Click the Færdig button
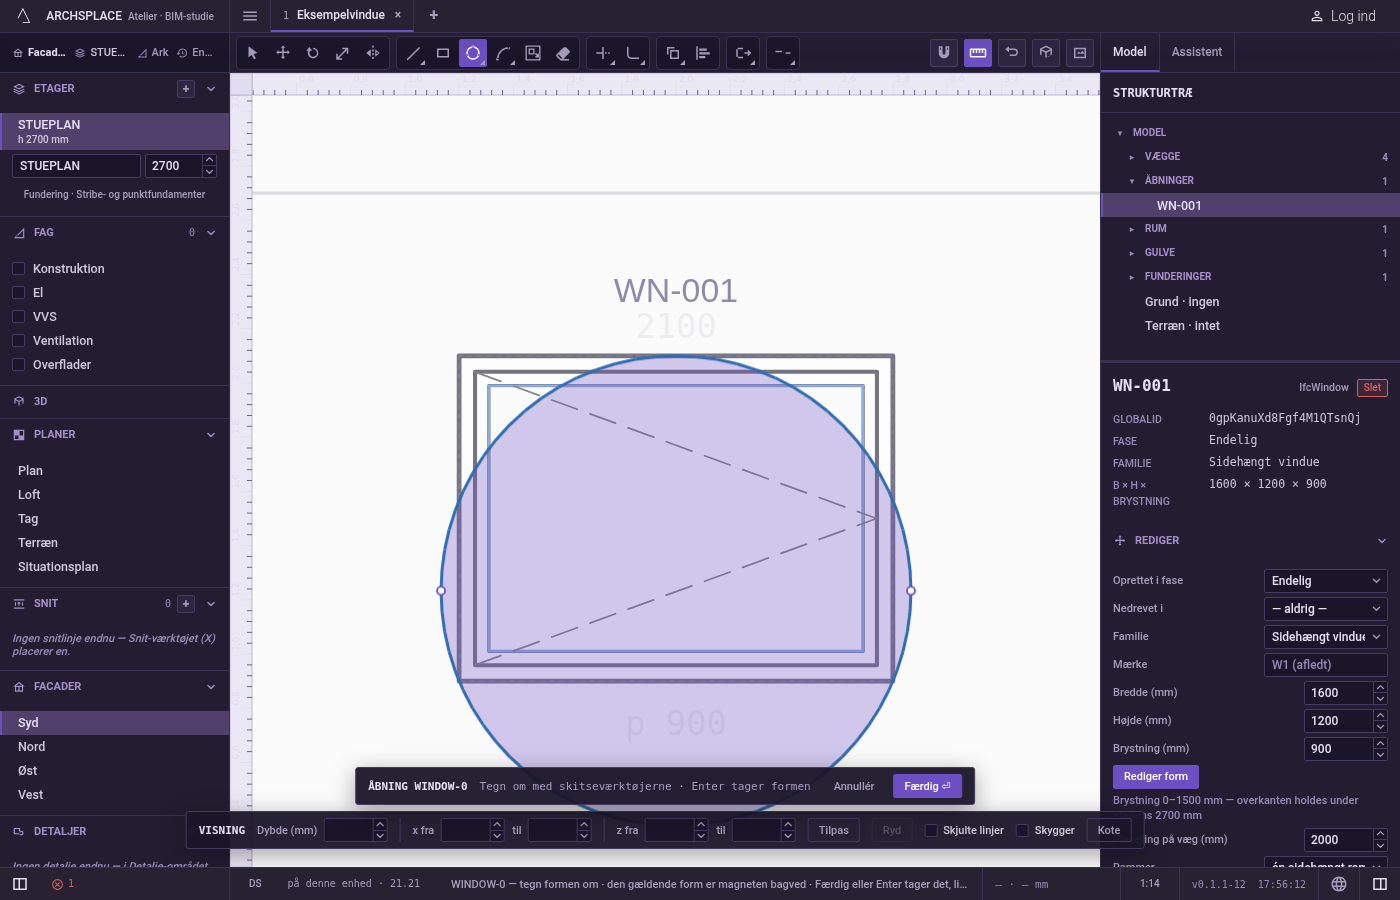 tap(927, 786)
